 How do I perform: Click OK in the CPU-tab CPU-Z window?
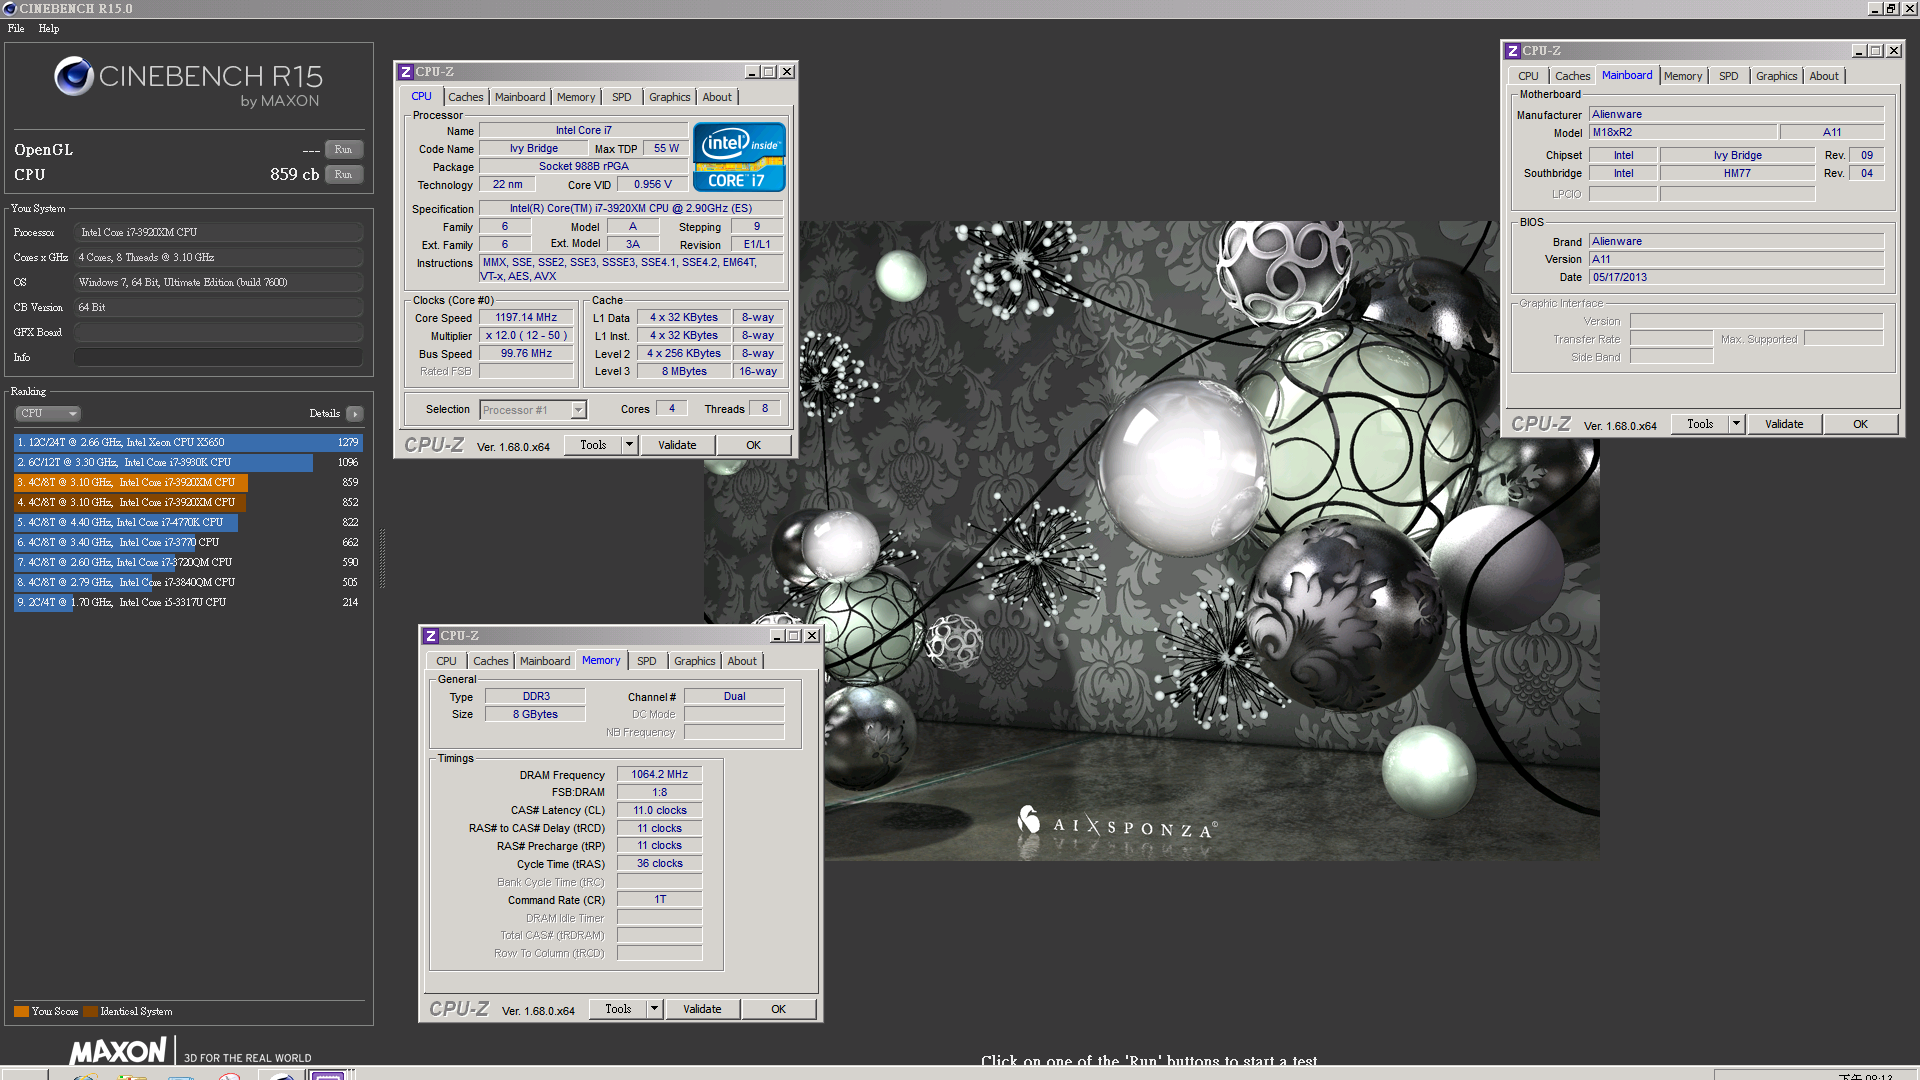pyautogui.click(x=754, y=445)
